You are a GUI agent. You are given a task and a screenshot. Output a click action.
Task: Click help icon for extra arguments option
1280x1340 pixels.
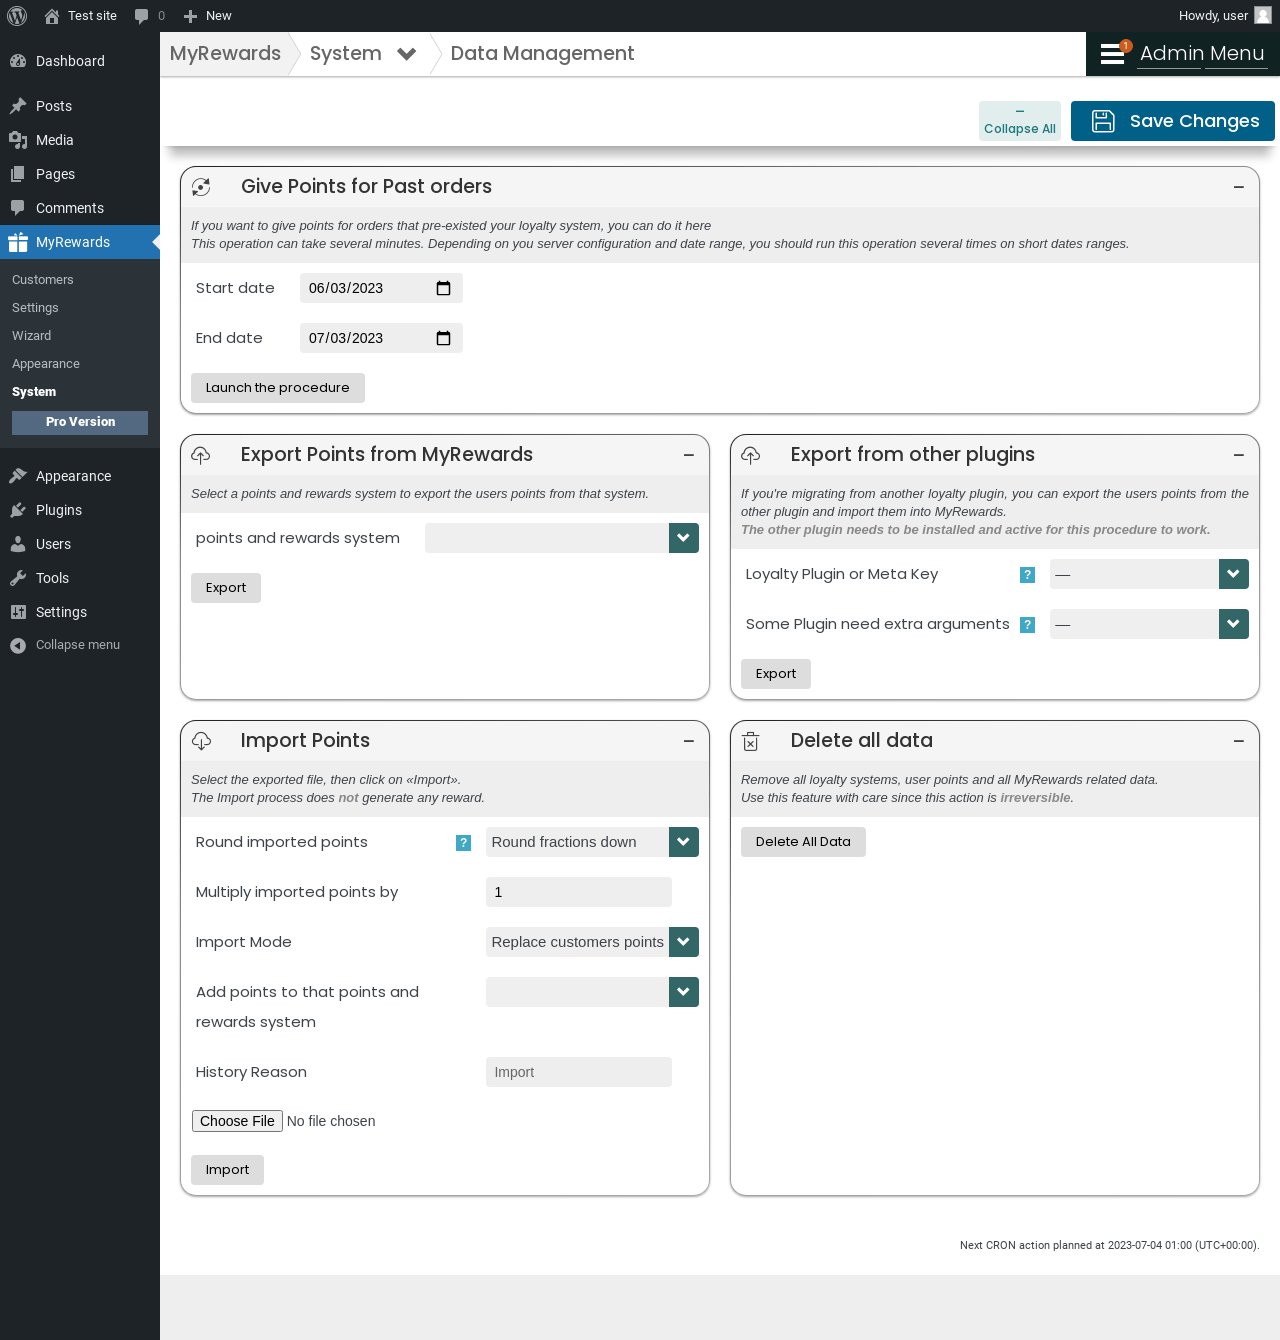click(x=1027, y=625)
